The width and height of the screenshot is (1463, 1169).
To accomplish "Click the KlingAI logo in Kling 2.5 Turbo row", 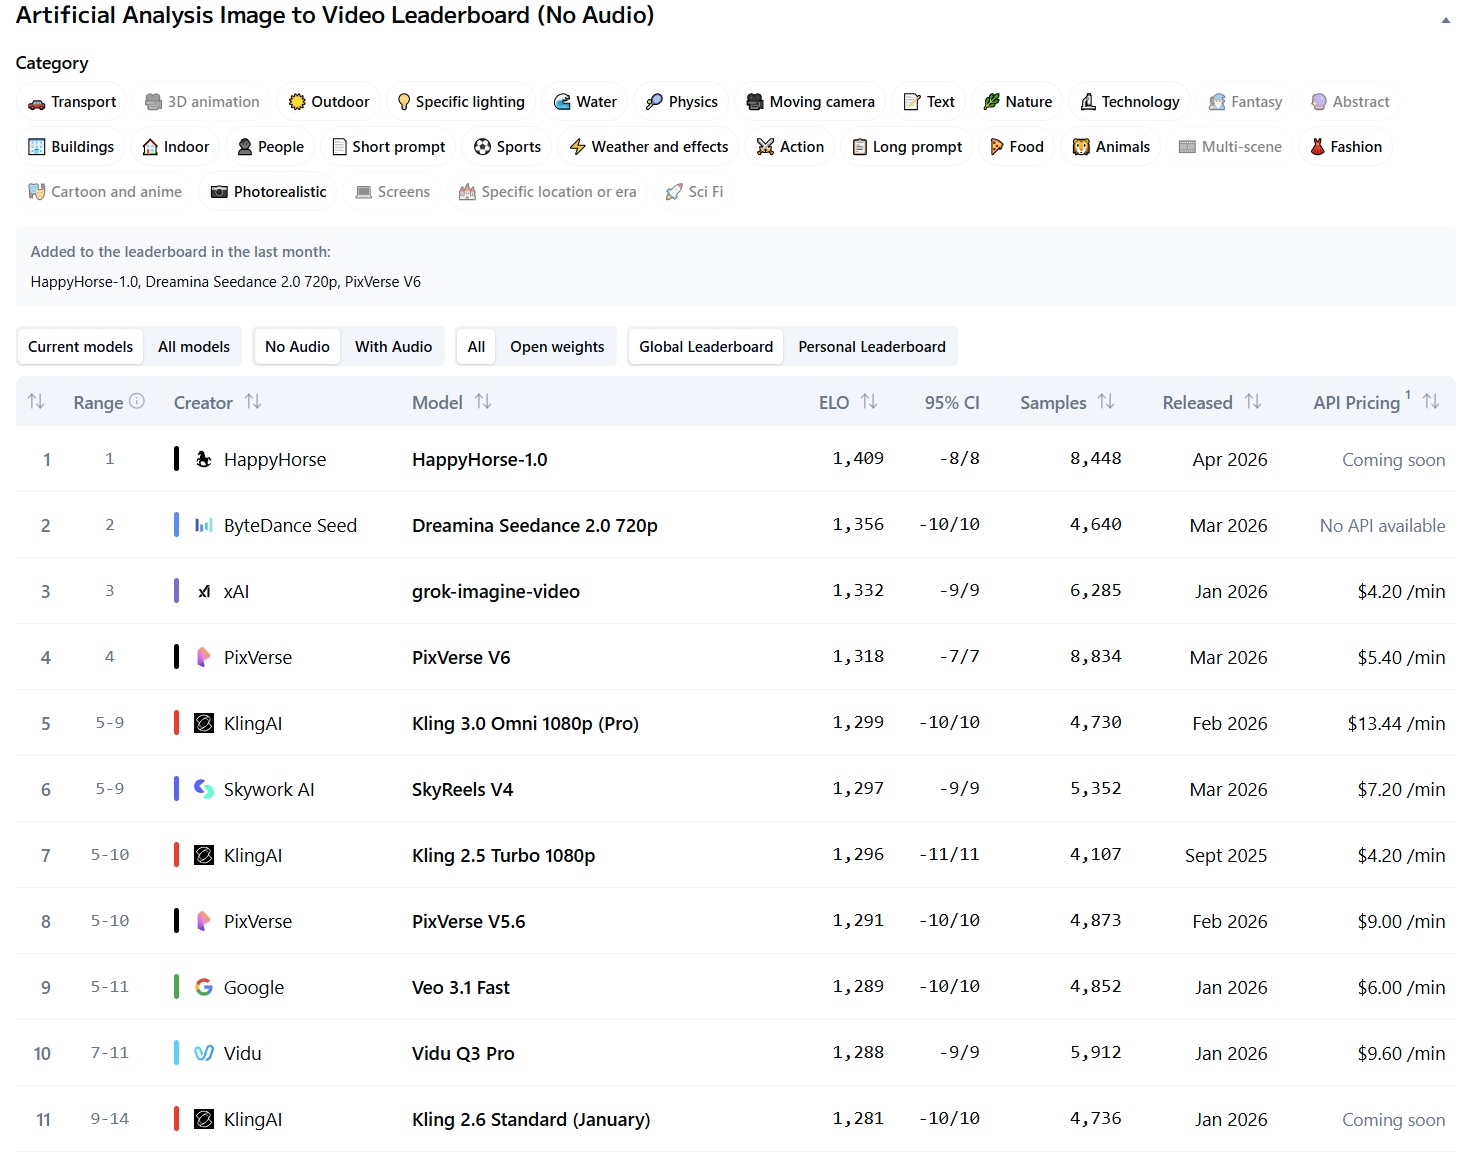I will pos(204,855).
